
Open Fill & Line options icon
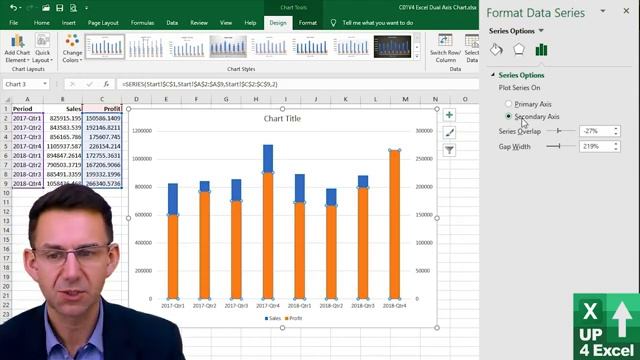click(x=496, y=50)
